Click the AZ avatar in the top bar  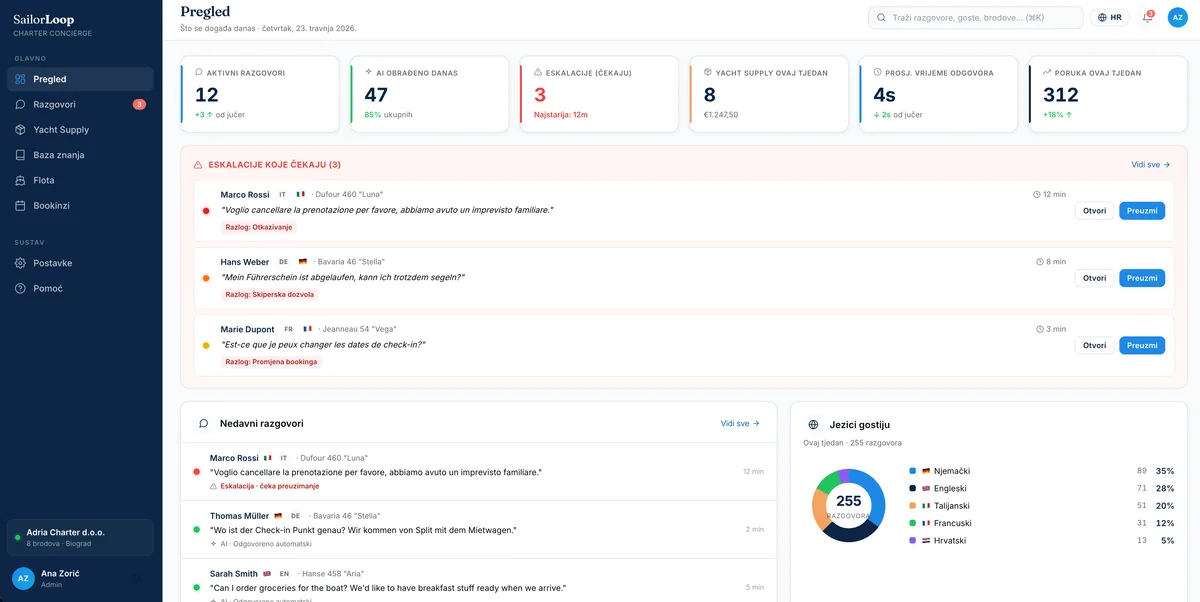coord(1179,18)
